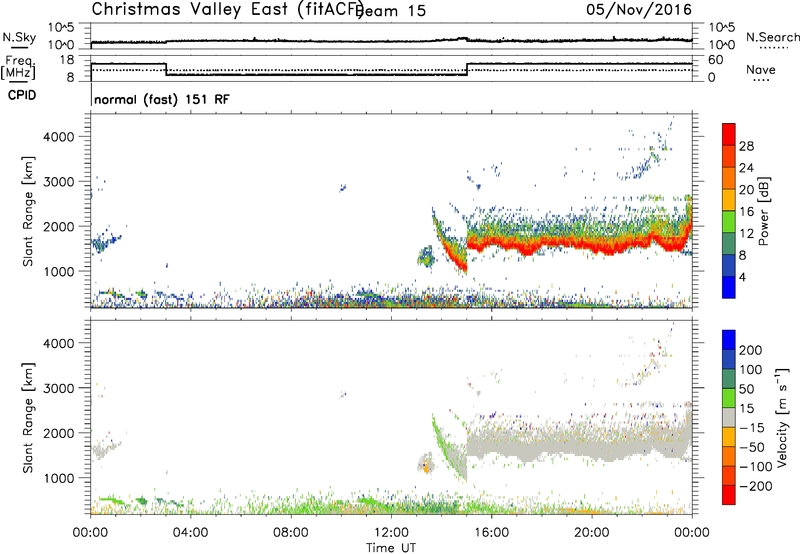Pick the red bottom segment of Velocity colorbar

tap(729, 495)
